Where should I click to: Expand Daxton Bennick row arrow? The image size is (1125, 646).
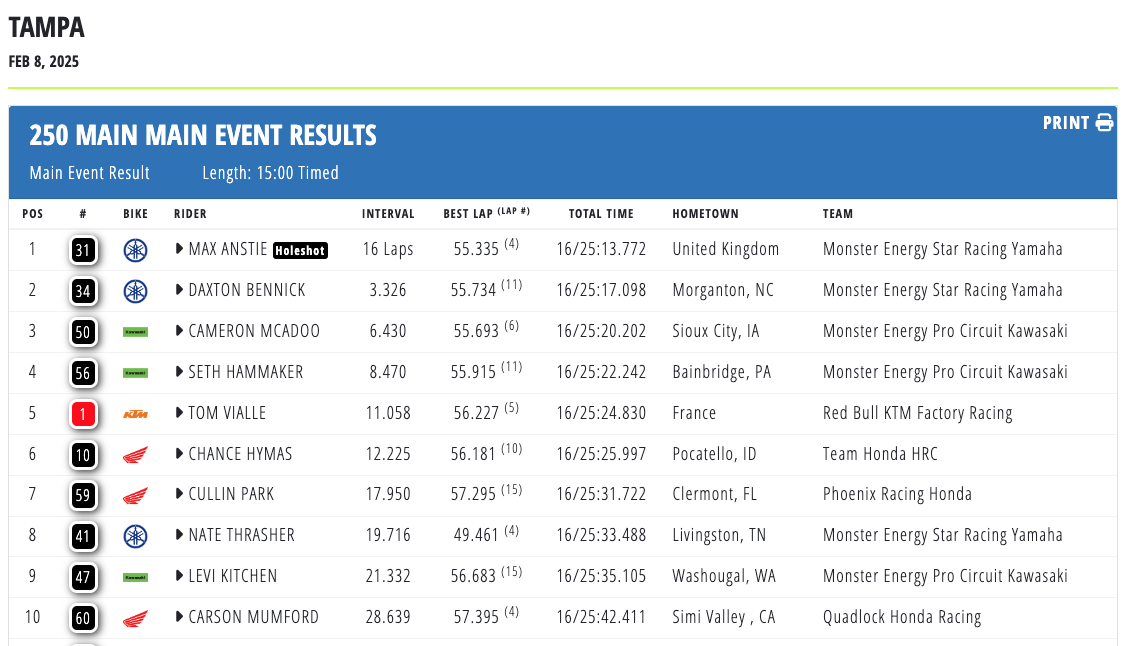pos(180,290)
